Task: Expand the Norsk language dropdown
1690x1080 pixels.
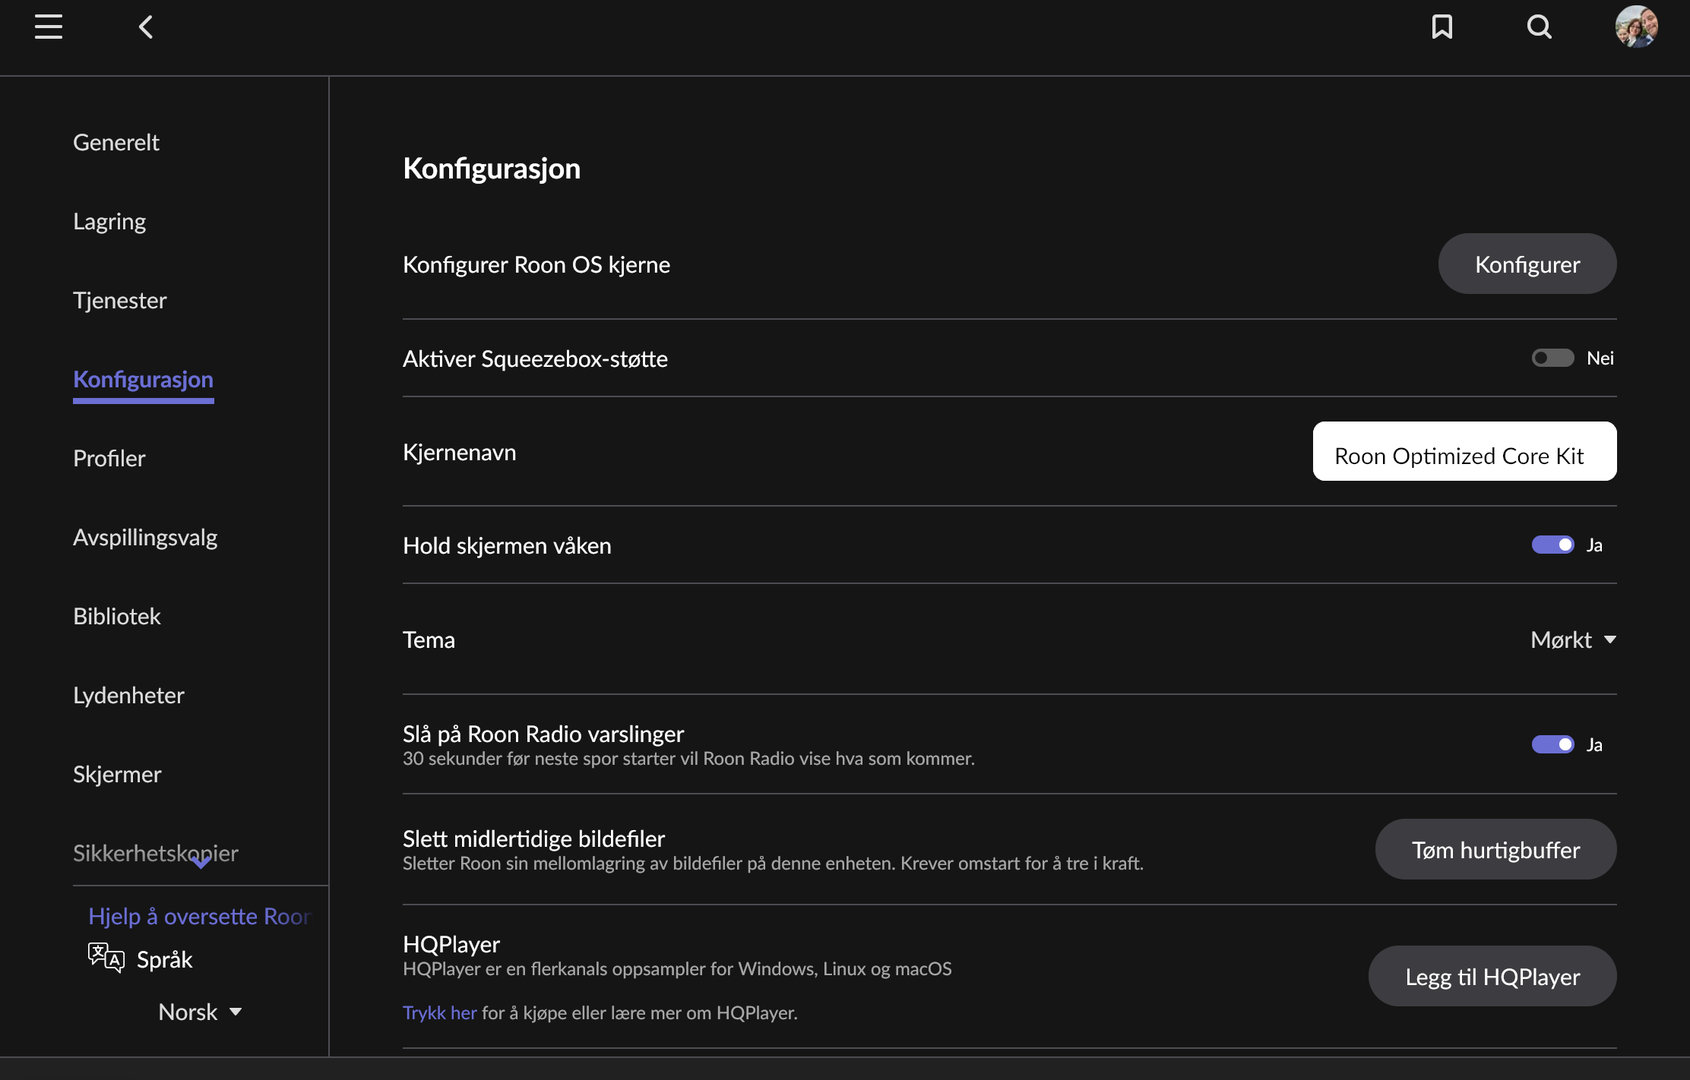Action: point(200,1012)
